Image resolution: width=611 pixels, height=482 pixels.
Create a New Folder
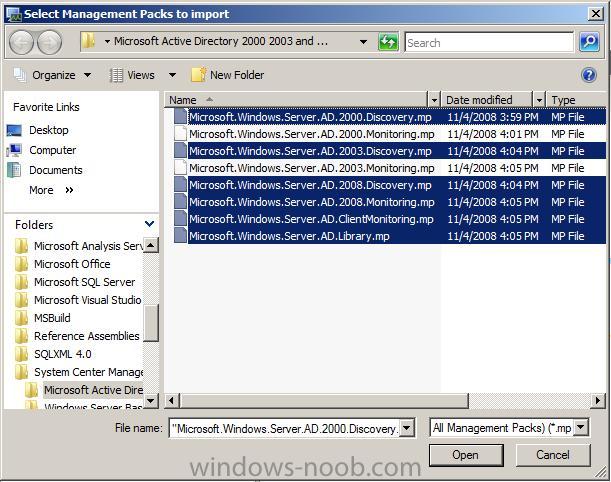pyautogui.click(x=228, y=75)
